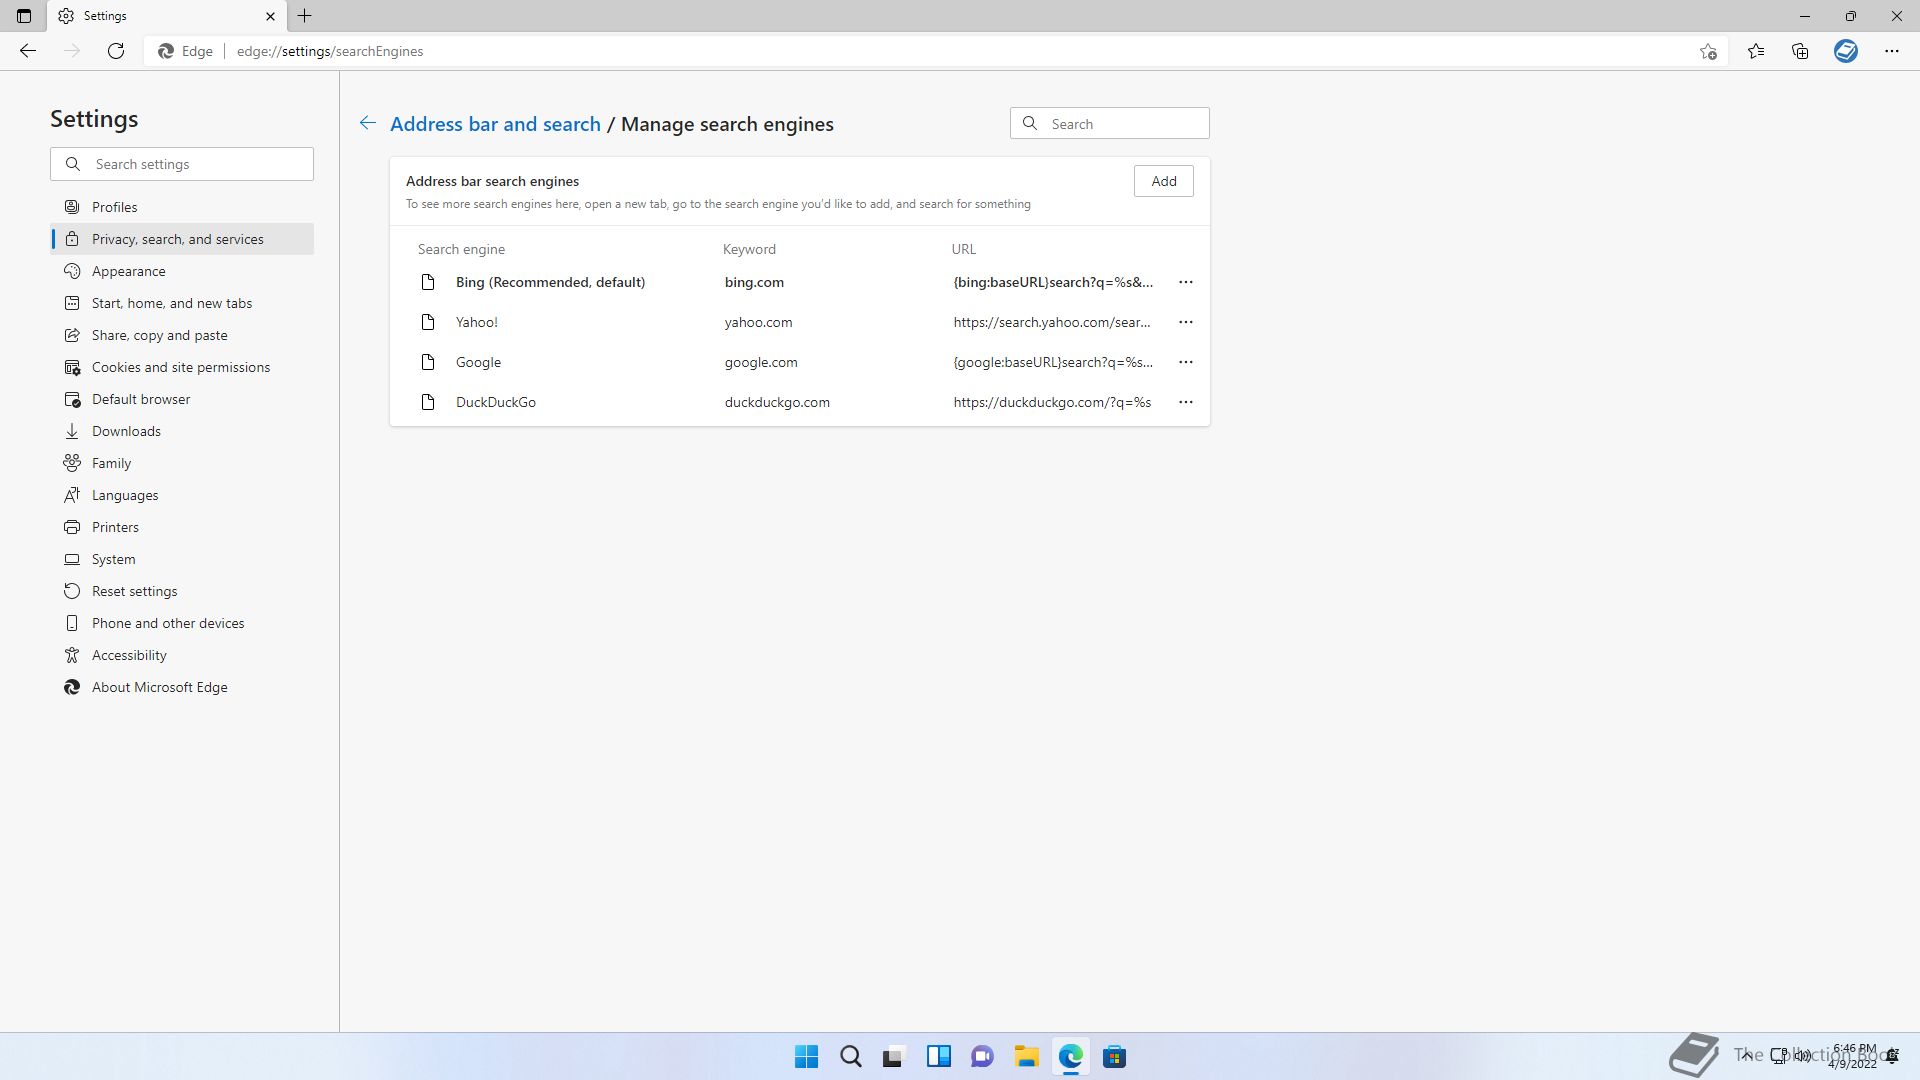Open Privacy, search, and services section
The height and width of the screenshot is (1080, 1920).
click(x=182, y=239)
